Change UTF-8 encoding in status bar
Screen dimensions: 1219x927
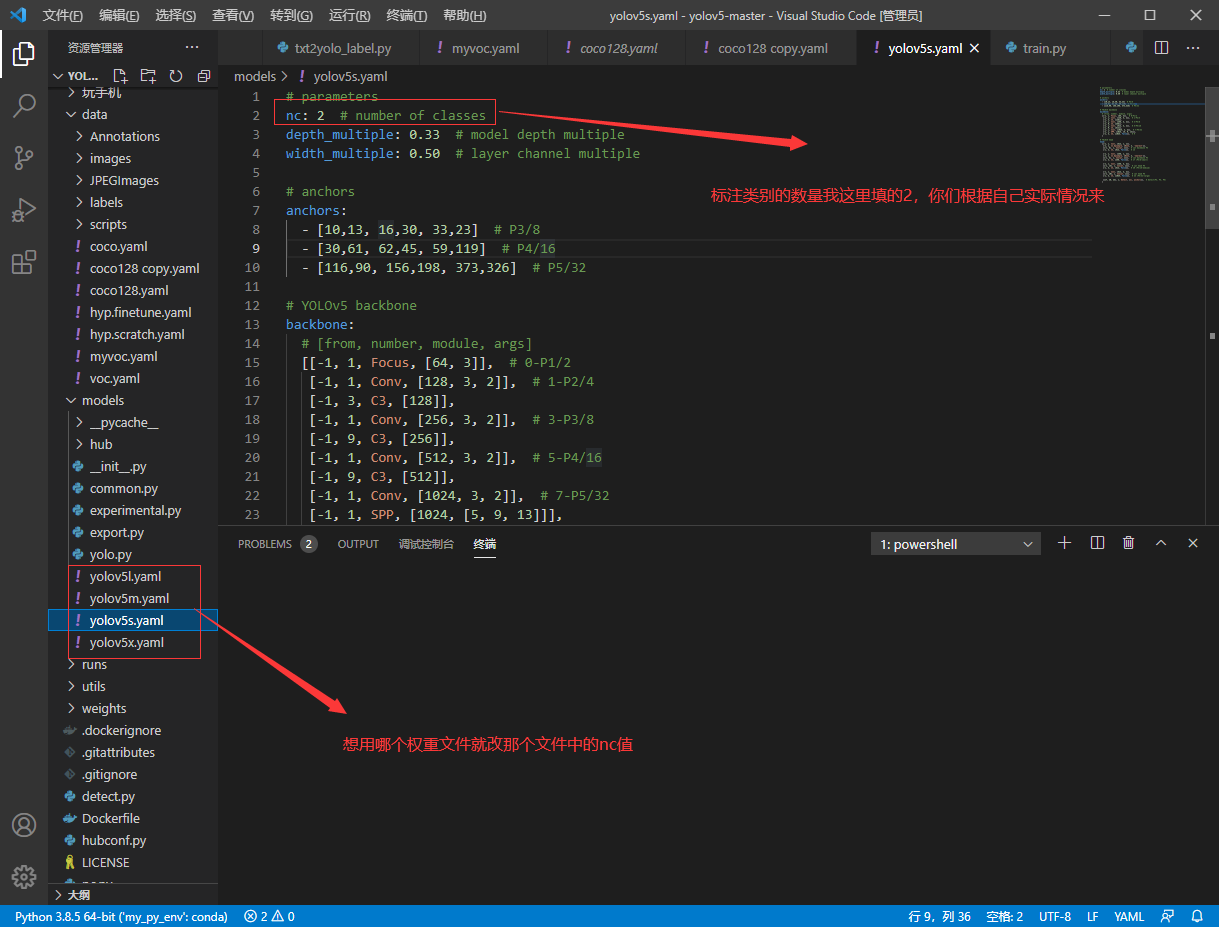pyautogui.click(x=1055, y=916)
